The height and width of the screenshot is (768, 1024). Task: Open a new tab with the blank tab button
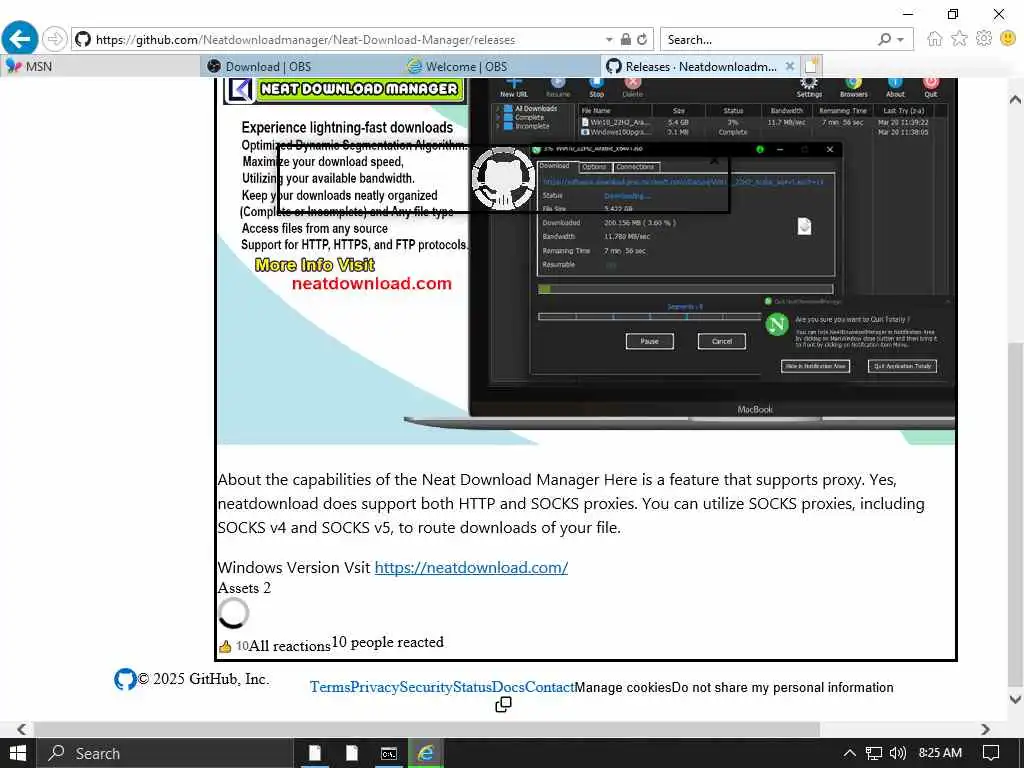(x=811, y=66)
